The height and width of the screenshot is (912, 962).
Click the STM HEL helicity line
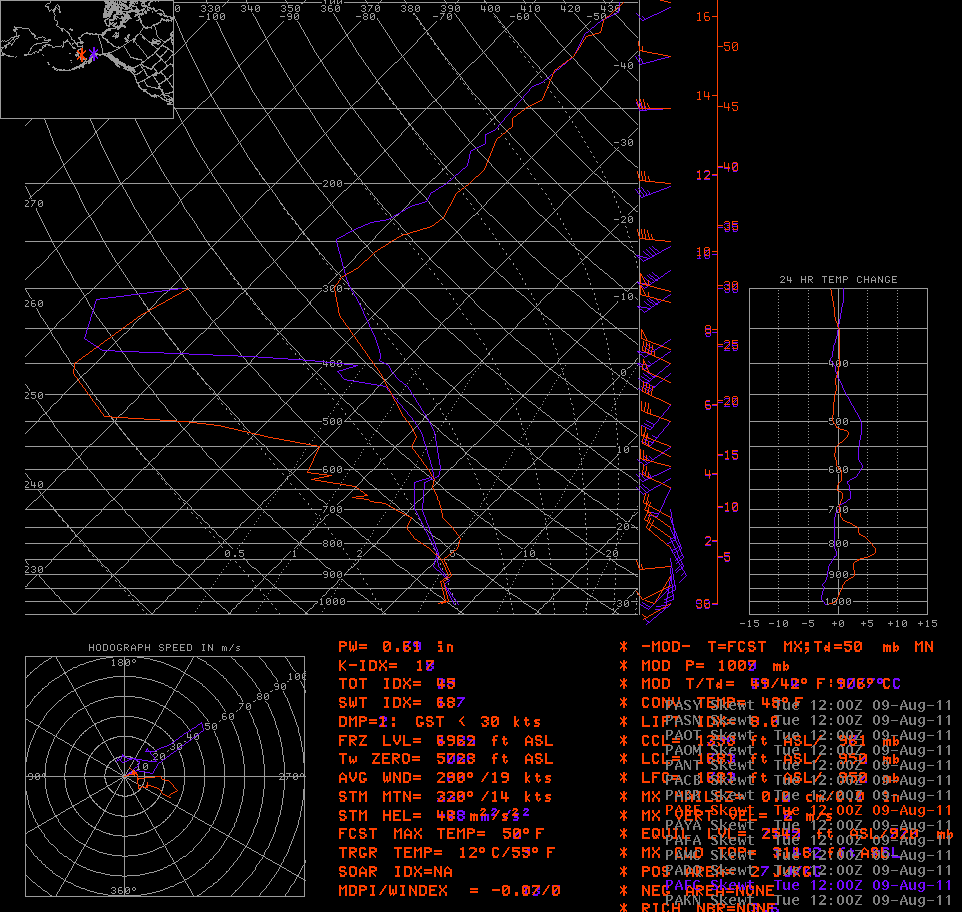click(x=434, y=816)
